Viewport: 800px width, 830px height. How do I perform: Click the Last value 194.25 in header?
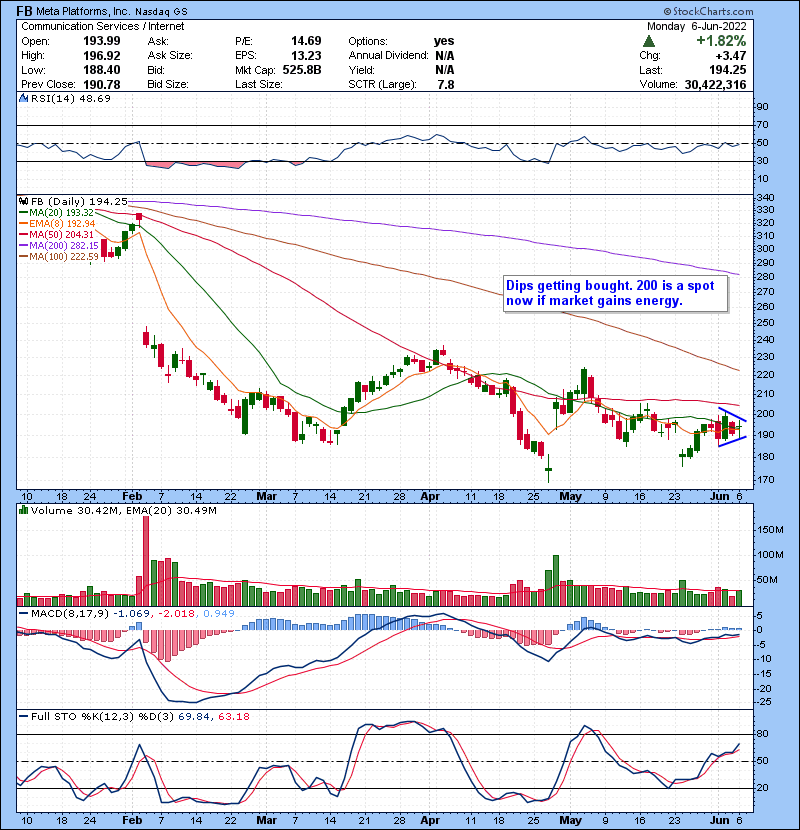pyautogui.click(x=728, y=70)
